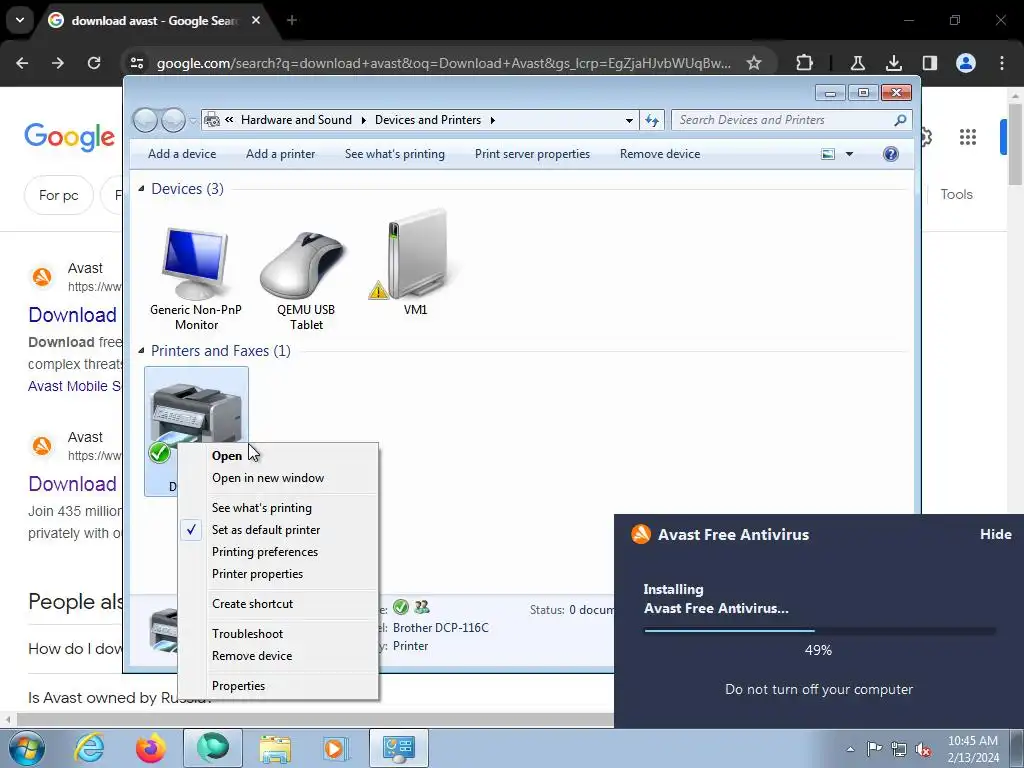
Task: Expand the Devices and Printers breadcrumb arrow
Action: 492,120
